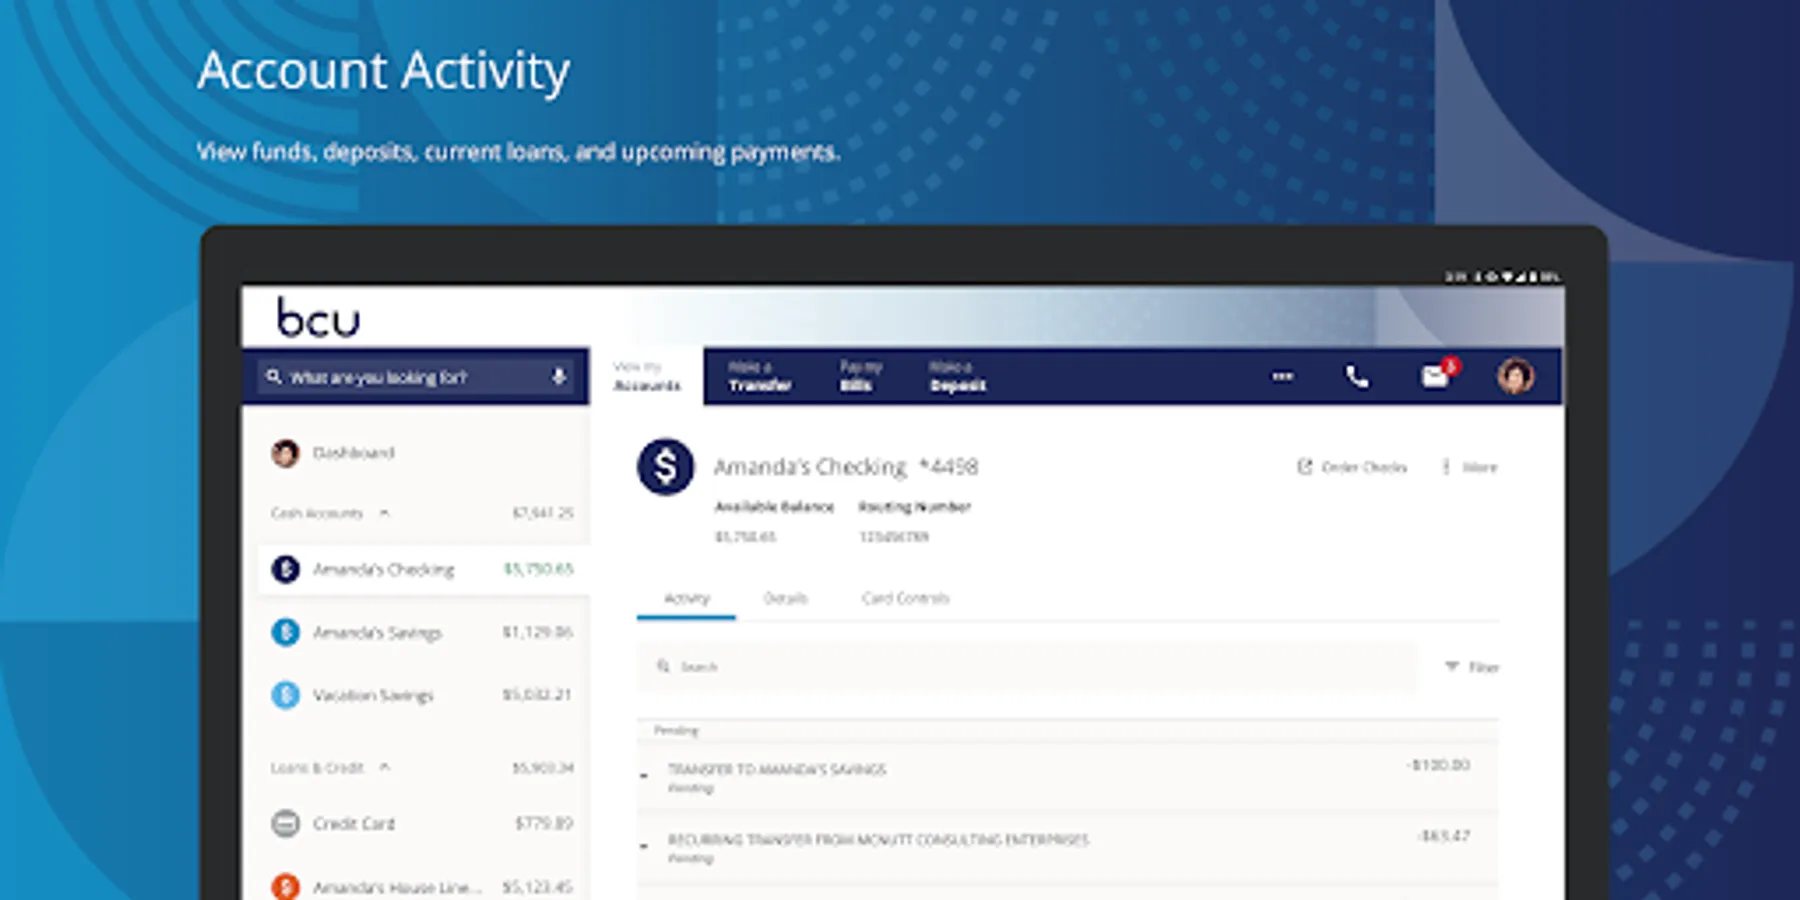Screen dimensions: 1800x900
Task: Click the Available Balance label
Action: 774,507
